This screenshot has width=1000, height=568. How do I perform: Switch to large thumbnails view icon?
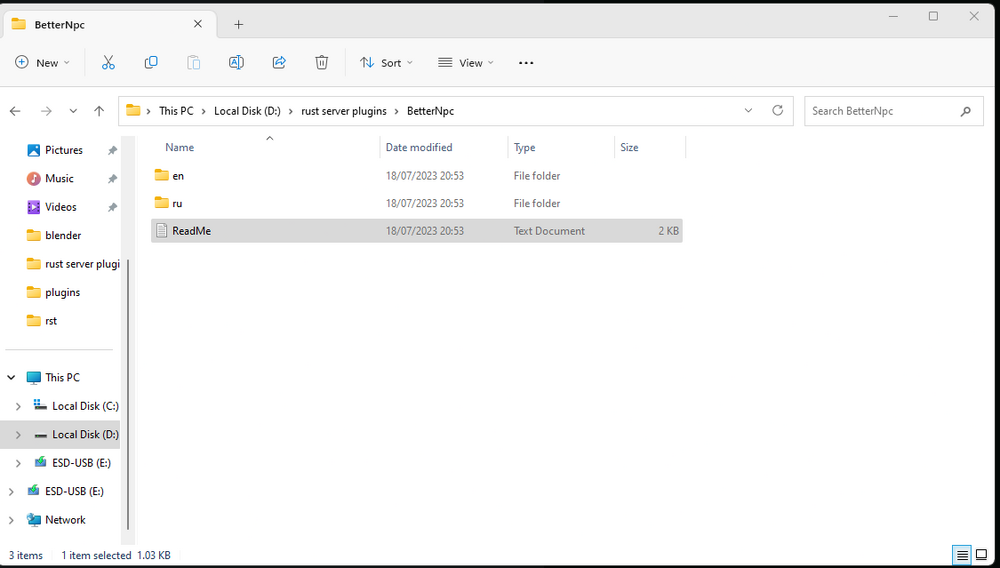pos(981,555)
